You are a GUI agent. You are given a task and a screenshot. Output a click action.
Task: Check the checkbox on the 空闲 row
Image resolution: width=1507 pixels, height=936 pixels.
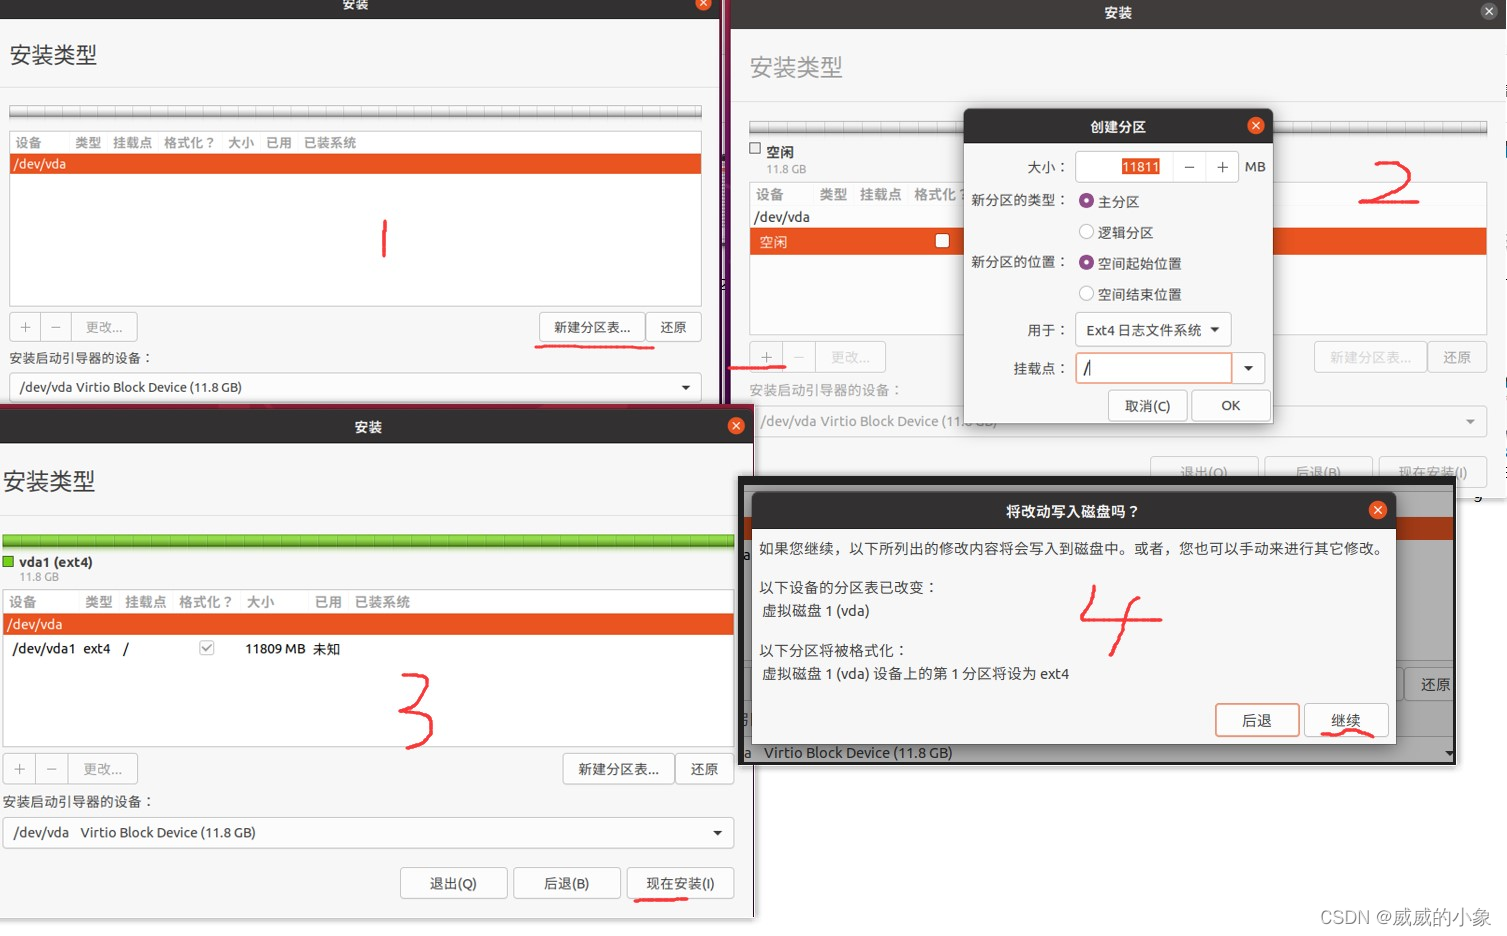click(x=939, y=241)
